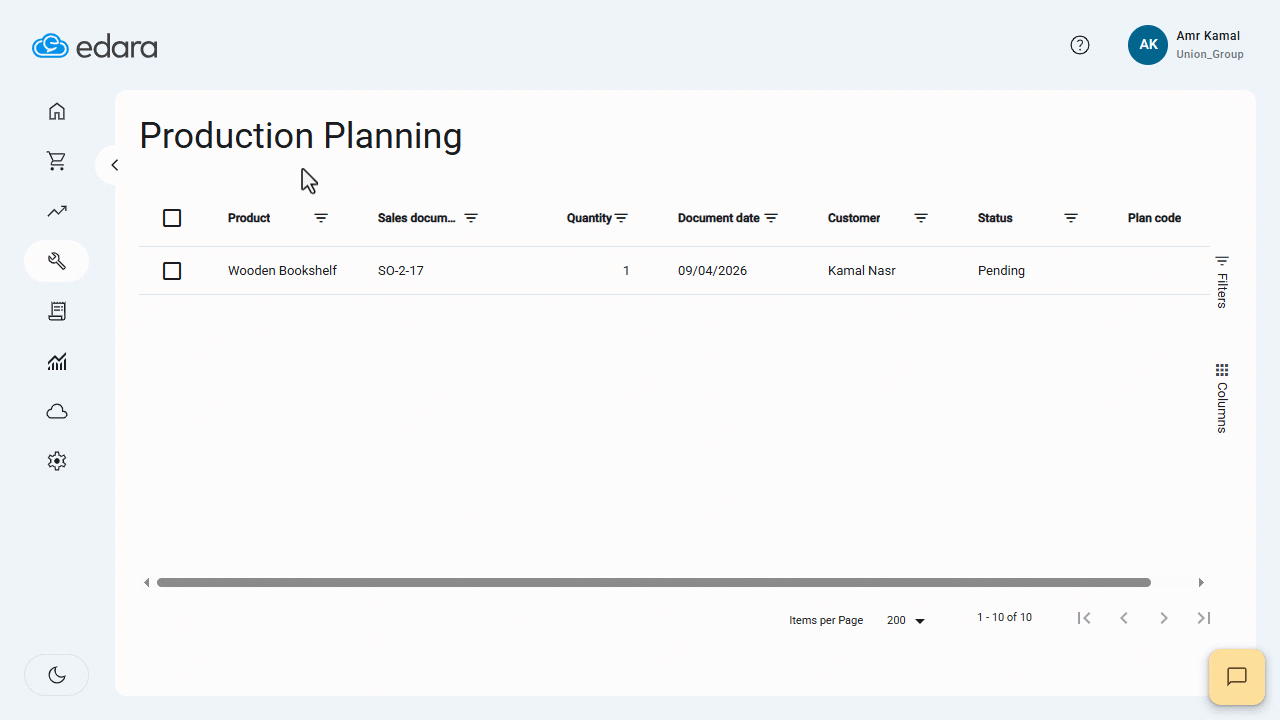Open the Customer column filter menu
This screenshot has height=720, width=1280.
tap(921, 218)
